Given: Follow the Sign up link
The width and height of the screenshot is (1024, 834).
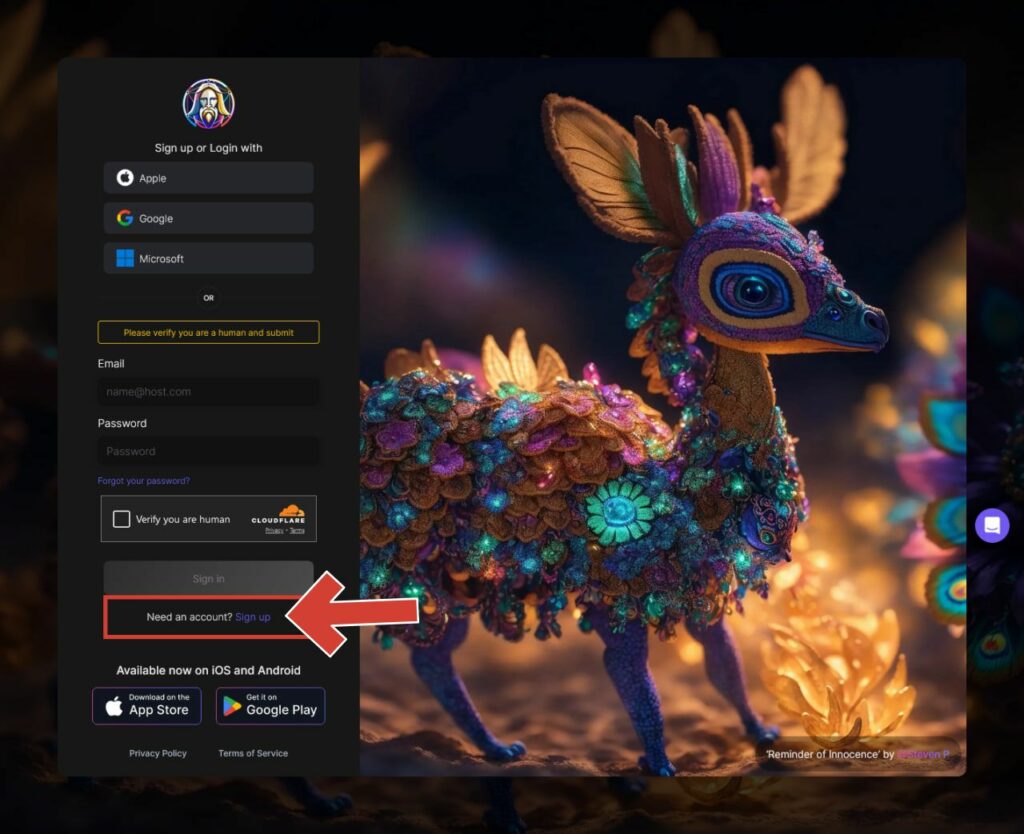Looking at the screenshot, I should pyautogui.click(x=253, y=617).
